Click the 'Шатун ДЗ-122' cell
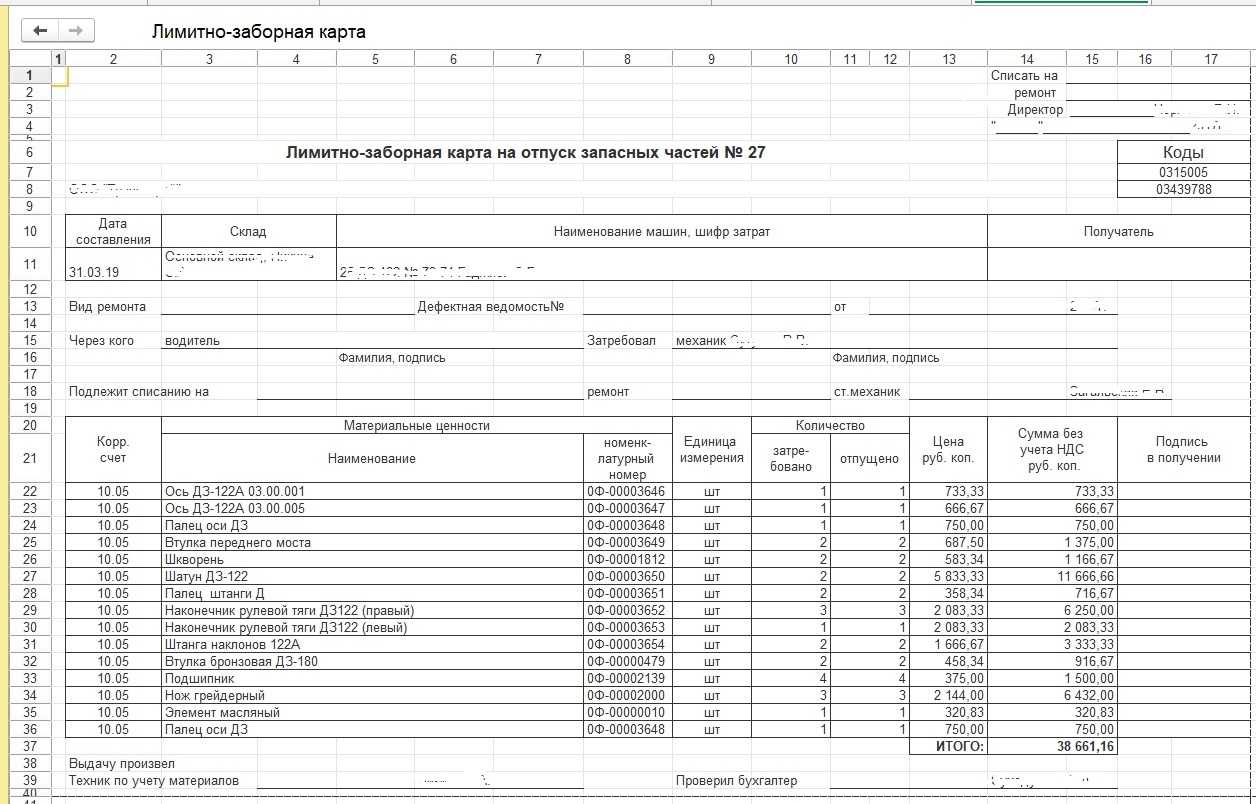 pyautogui.click(x=372, y=576)
